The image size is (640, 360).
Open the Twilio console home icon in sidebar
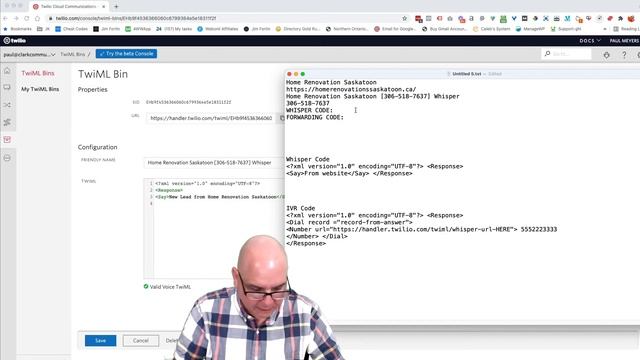tap(7, 71)
